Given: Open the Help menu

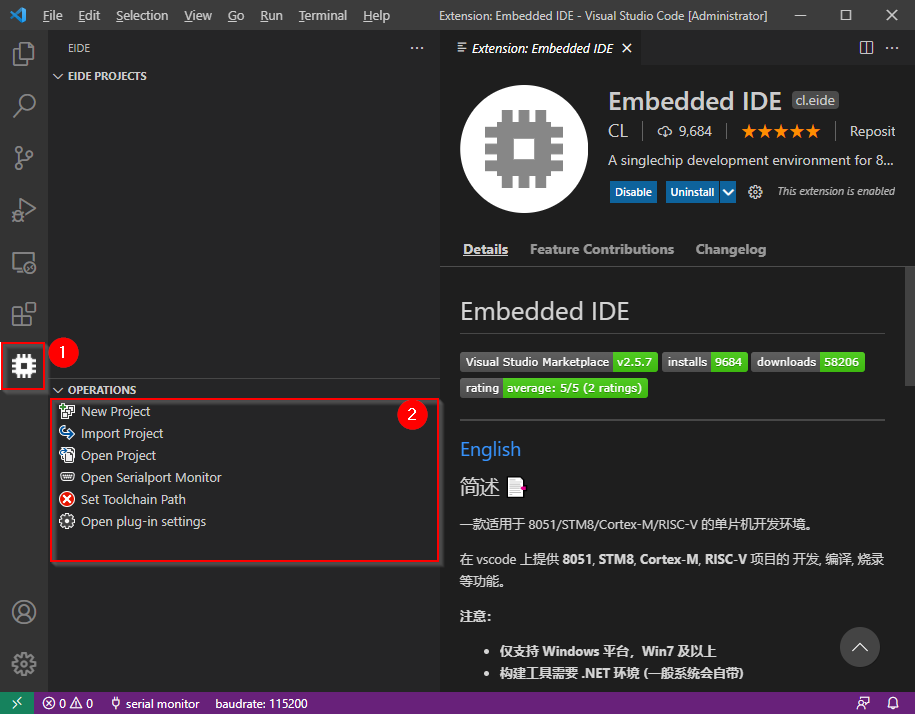Looking at the screenshot, I should pyautogui.click(x=376, y=16).
